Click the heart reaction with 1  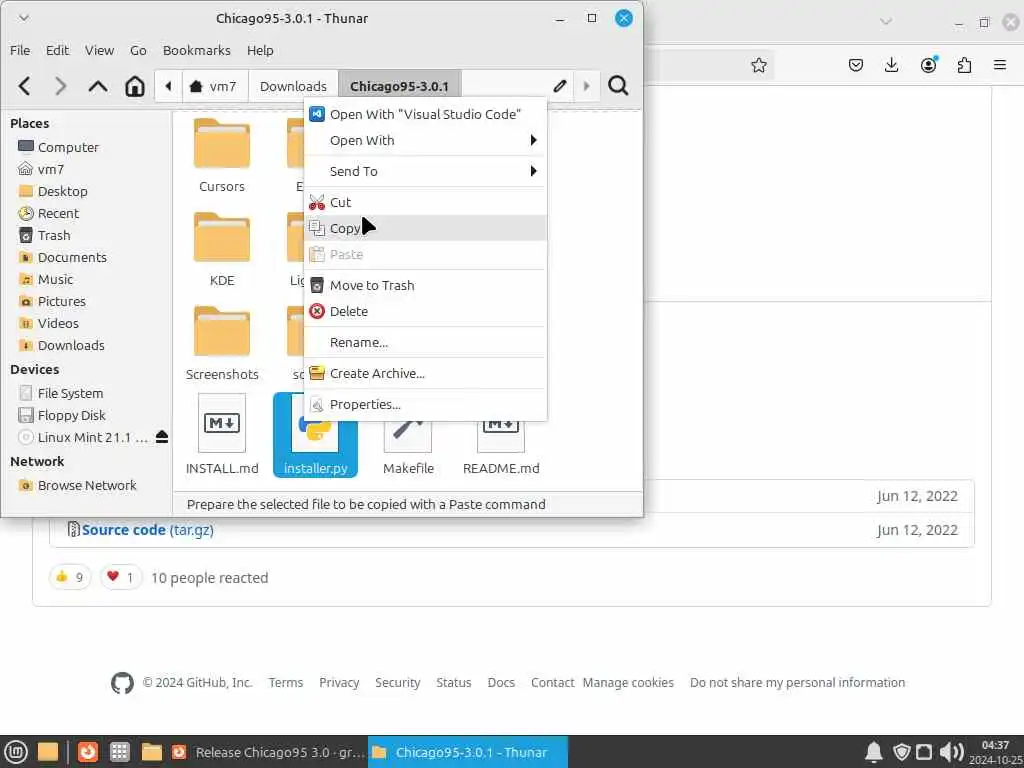pyautogui.click(x=121, y=577)
